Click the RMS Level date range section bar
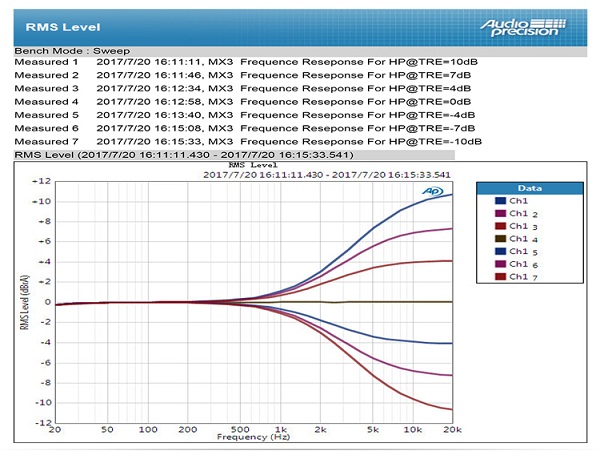 point(234,155)
